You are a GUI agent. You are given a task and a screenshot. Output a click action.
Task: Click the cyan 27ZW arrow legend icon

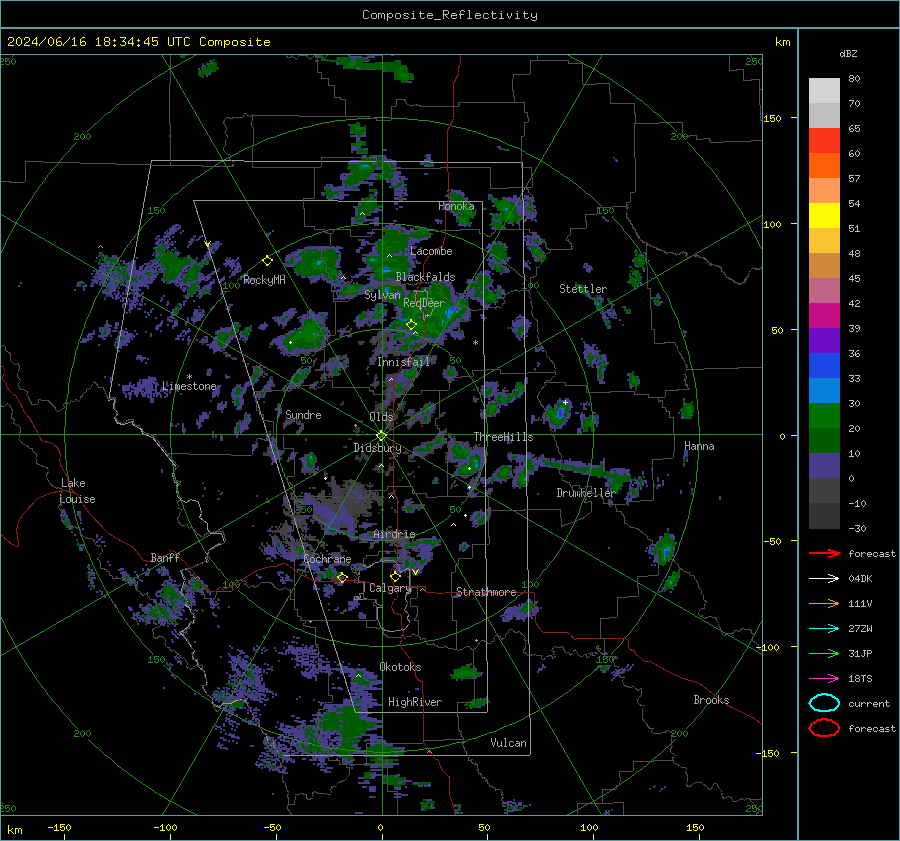824,629
